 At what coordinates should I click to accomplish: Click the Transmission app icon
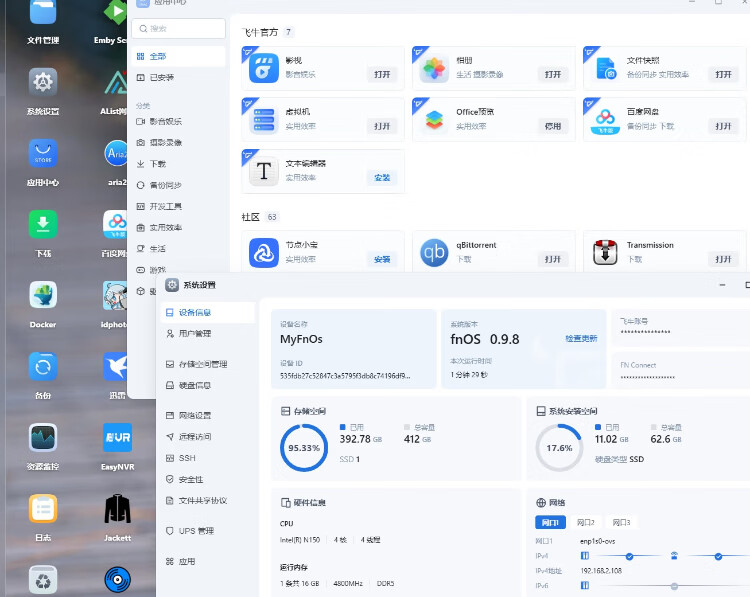pos(604,252)
